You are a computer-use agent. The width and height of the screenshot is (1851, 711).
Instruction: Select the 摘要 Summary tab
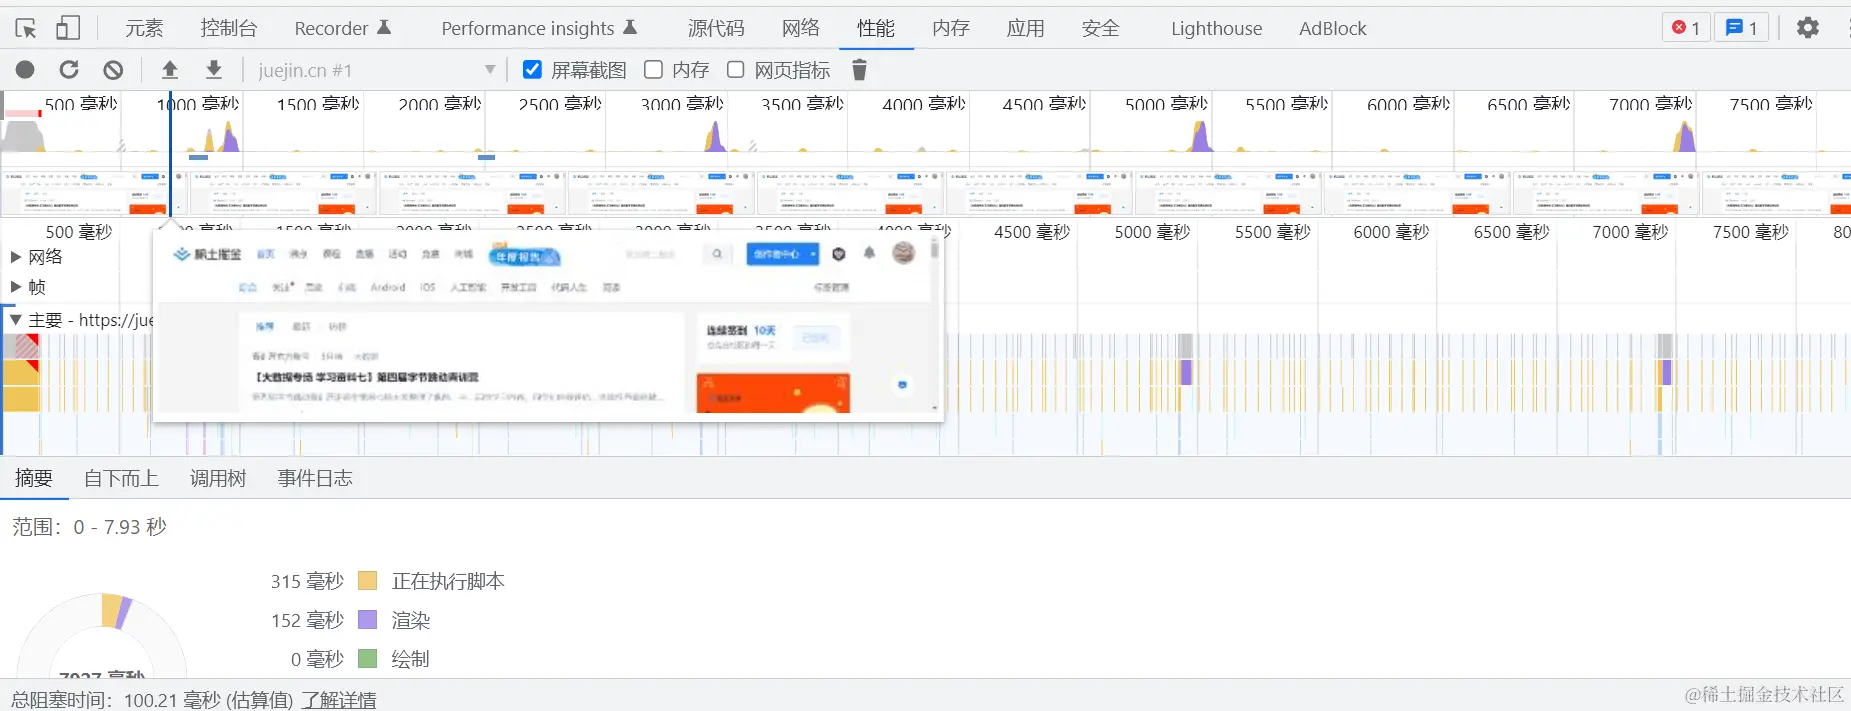[34, 478]
